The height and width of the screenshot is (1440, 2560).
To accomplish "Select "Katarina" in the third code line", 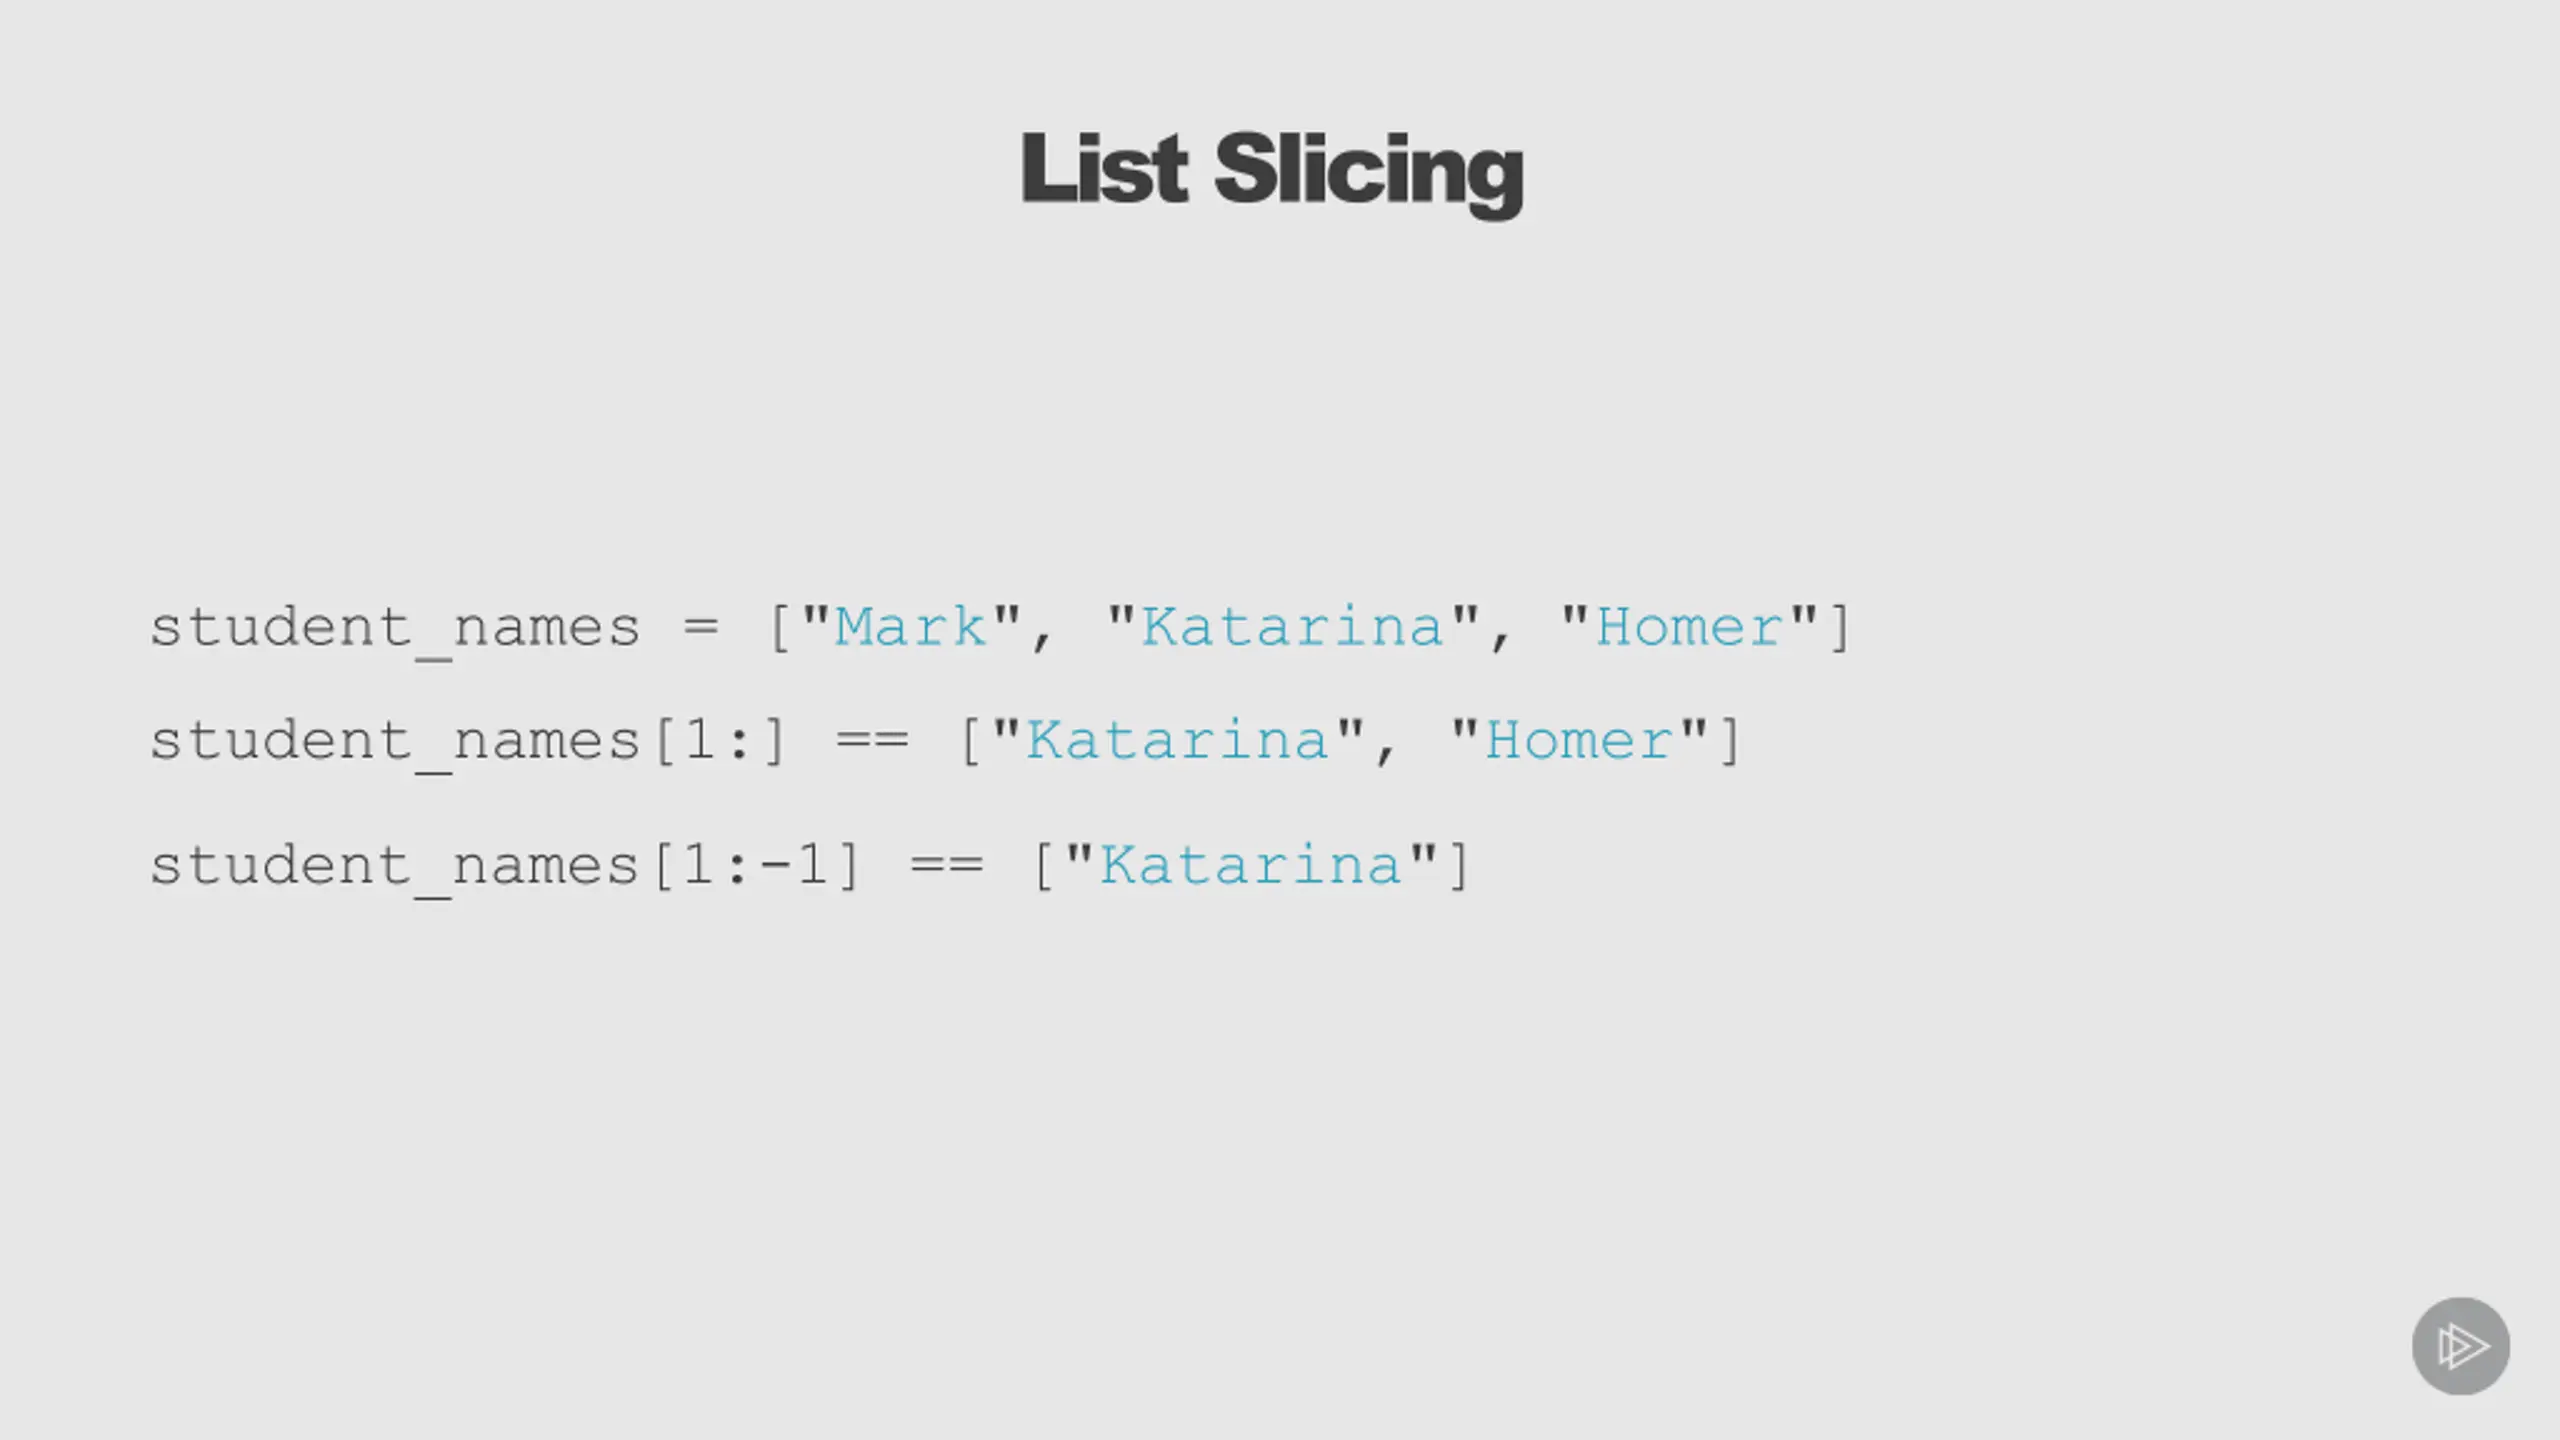I will click(x=1251, y=864).
